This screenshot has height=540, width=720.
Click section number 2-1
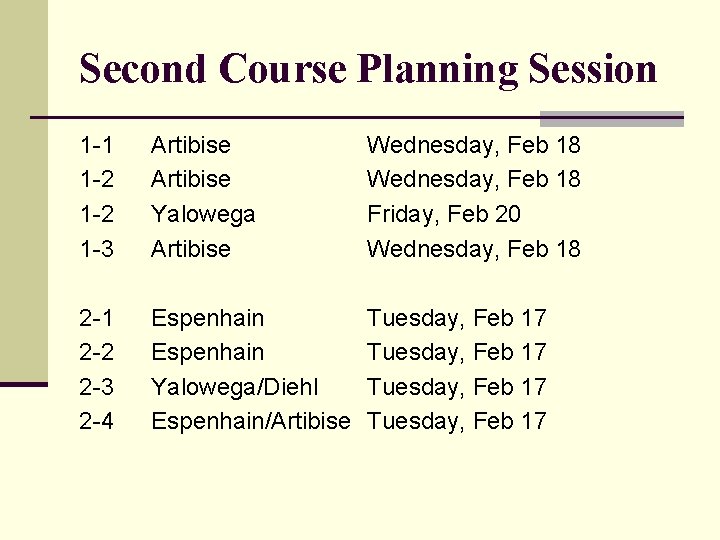(x=97, y=318)
